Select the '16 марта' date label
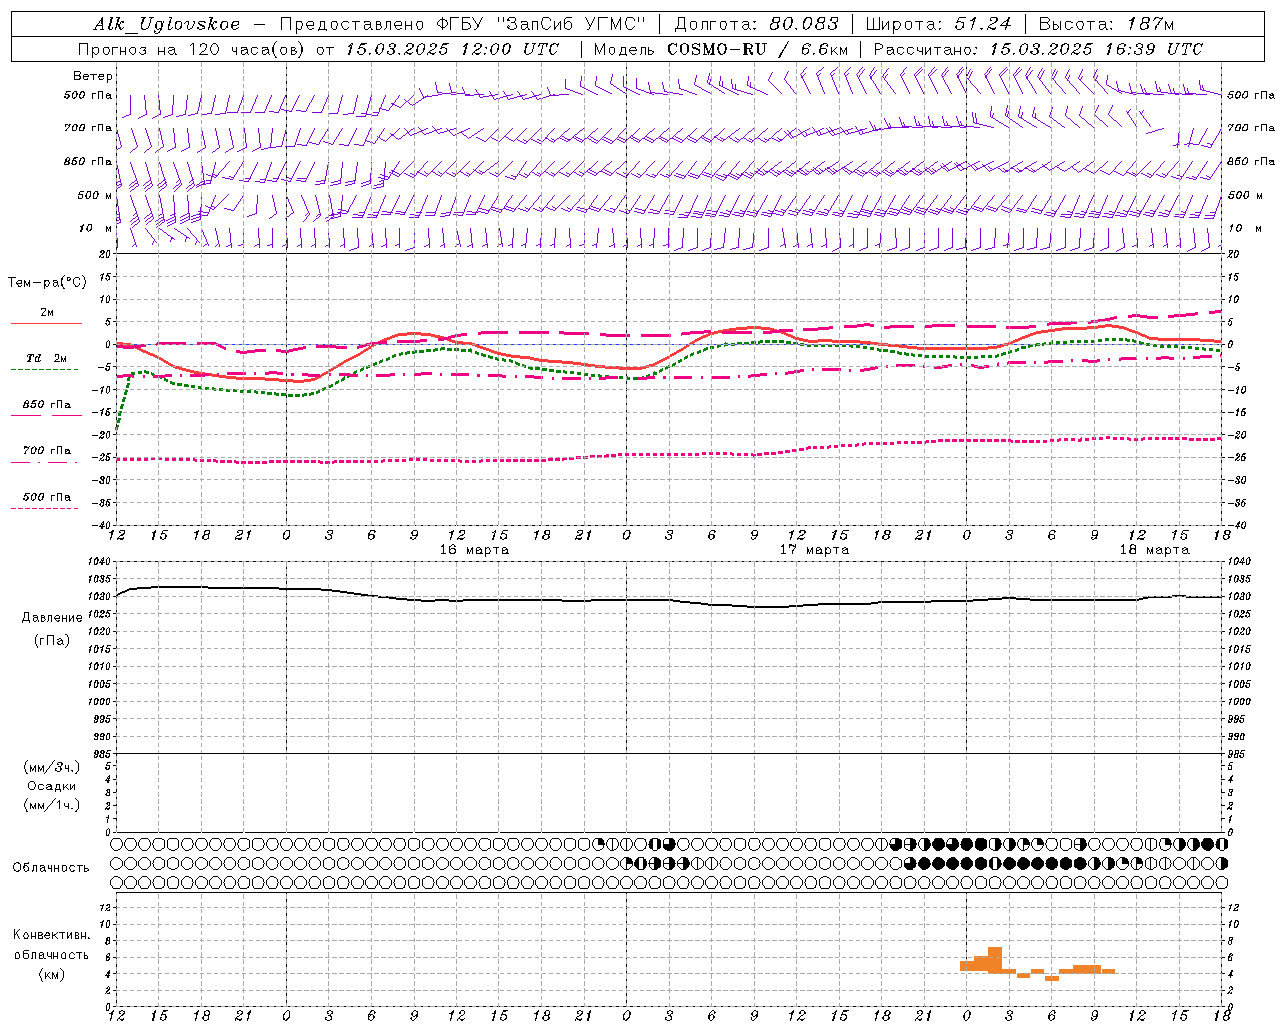This screenshot has width=1280, height=1024. [x=474, y=550]
